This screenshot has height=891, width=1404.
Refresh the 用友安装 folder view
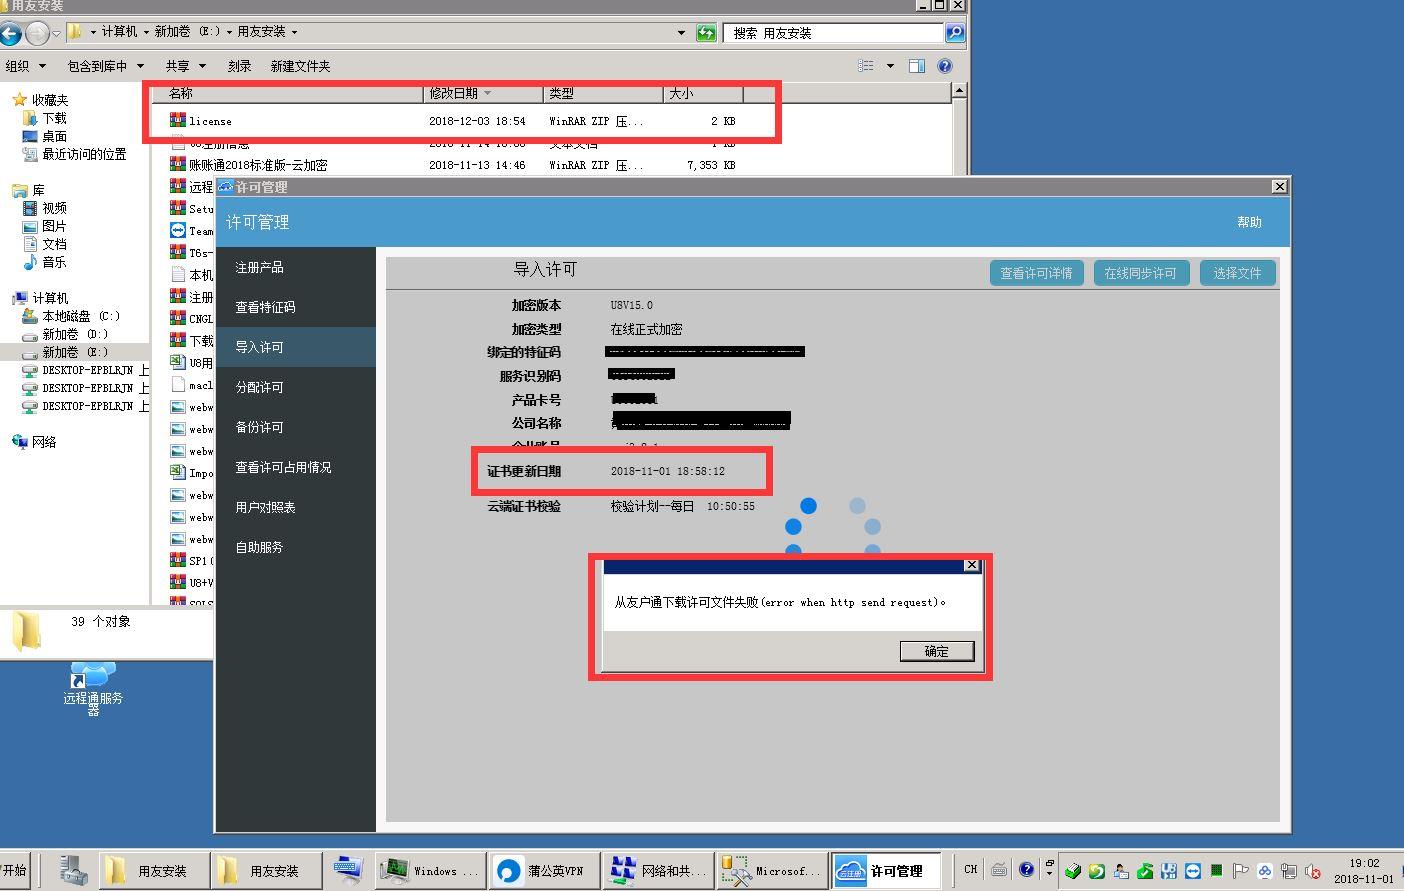[706, 33]
